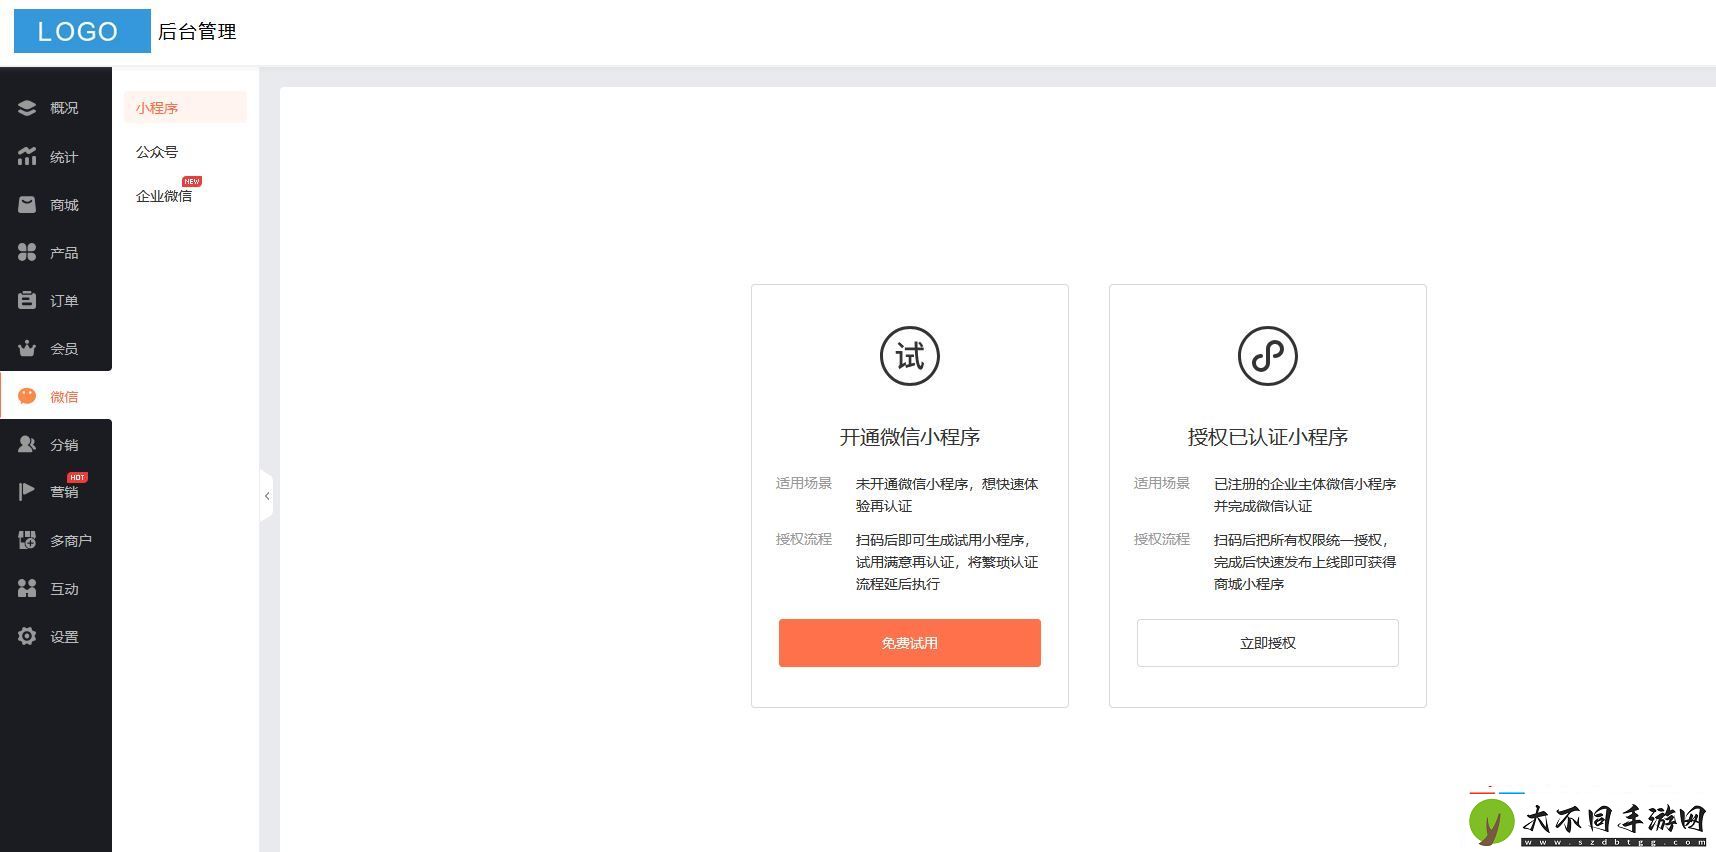This screenshot has height=852, width=1716.
Task: Click the 订单 clipboard icon
Action: (27, 300)
